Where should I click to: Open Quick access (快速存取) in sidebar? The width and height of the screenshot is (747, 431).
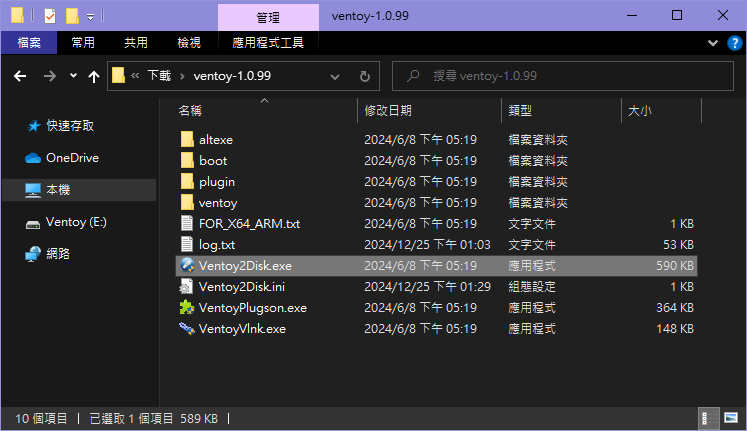(x=70, y=126)
